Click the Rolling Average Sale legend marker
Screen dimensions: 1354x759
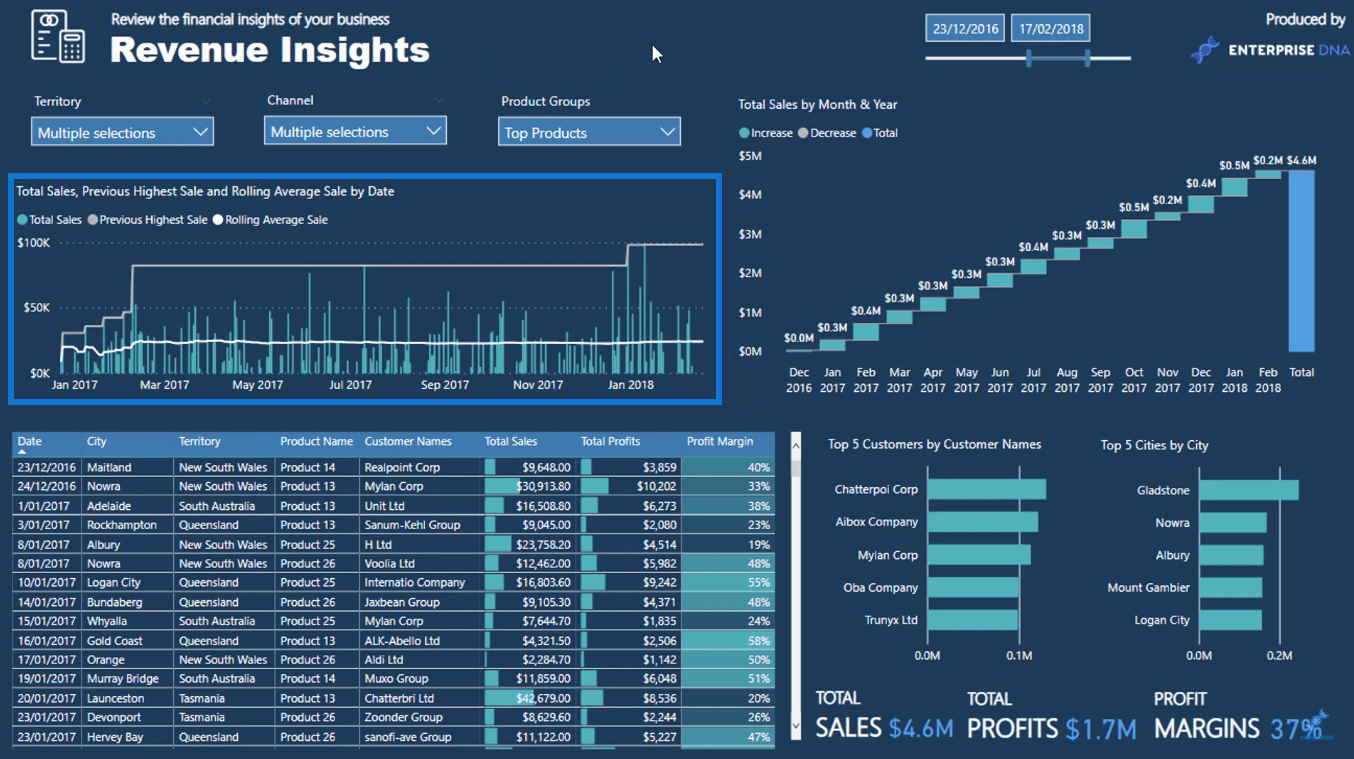(218, 220)
